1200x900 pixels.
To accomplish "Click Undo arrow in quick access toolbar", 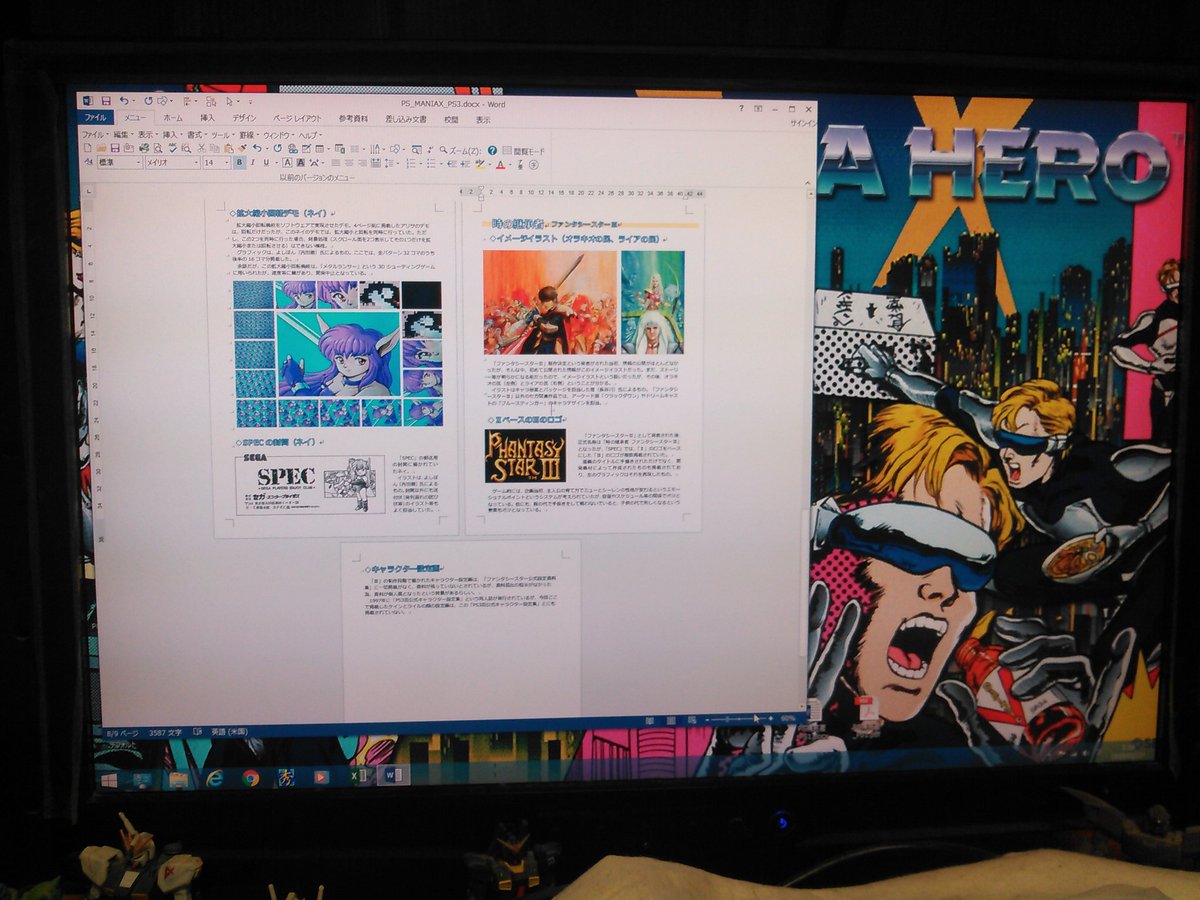I will tap(124, 101).
